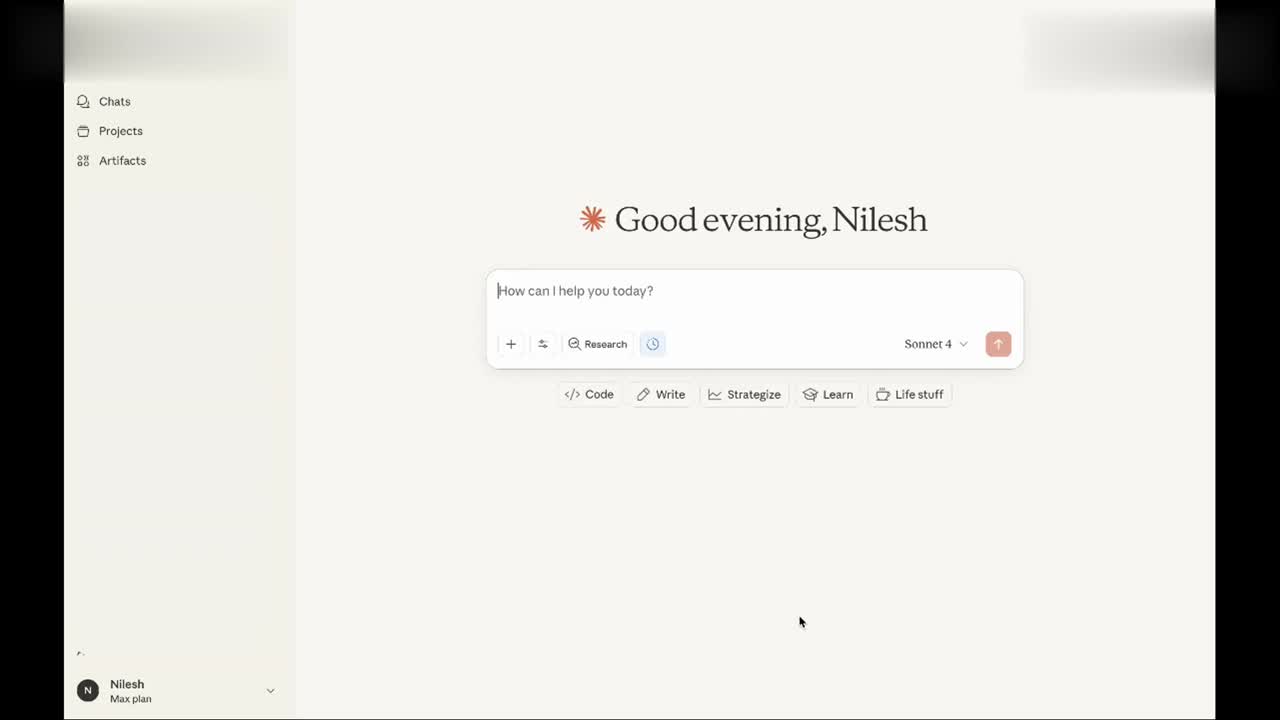Click the 'Max plan' label
Viewport: 1280px width, 720px height.
click(131, 699)
